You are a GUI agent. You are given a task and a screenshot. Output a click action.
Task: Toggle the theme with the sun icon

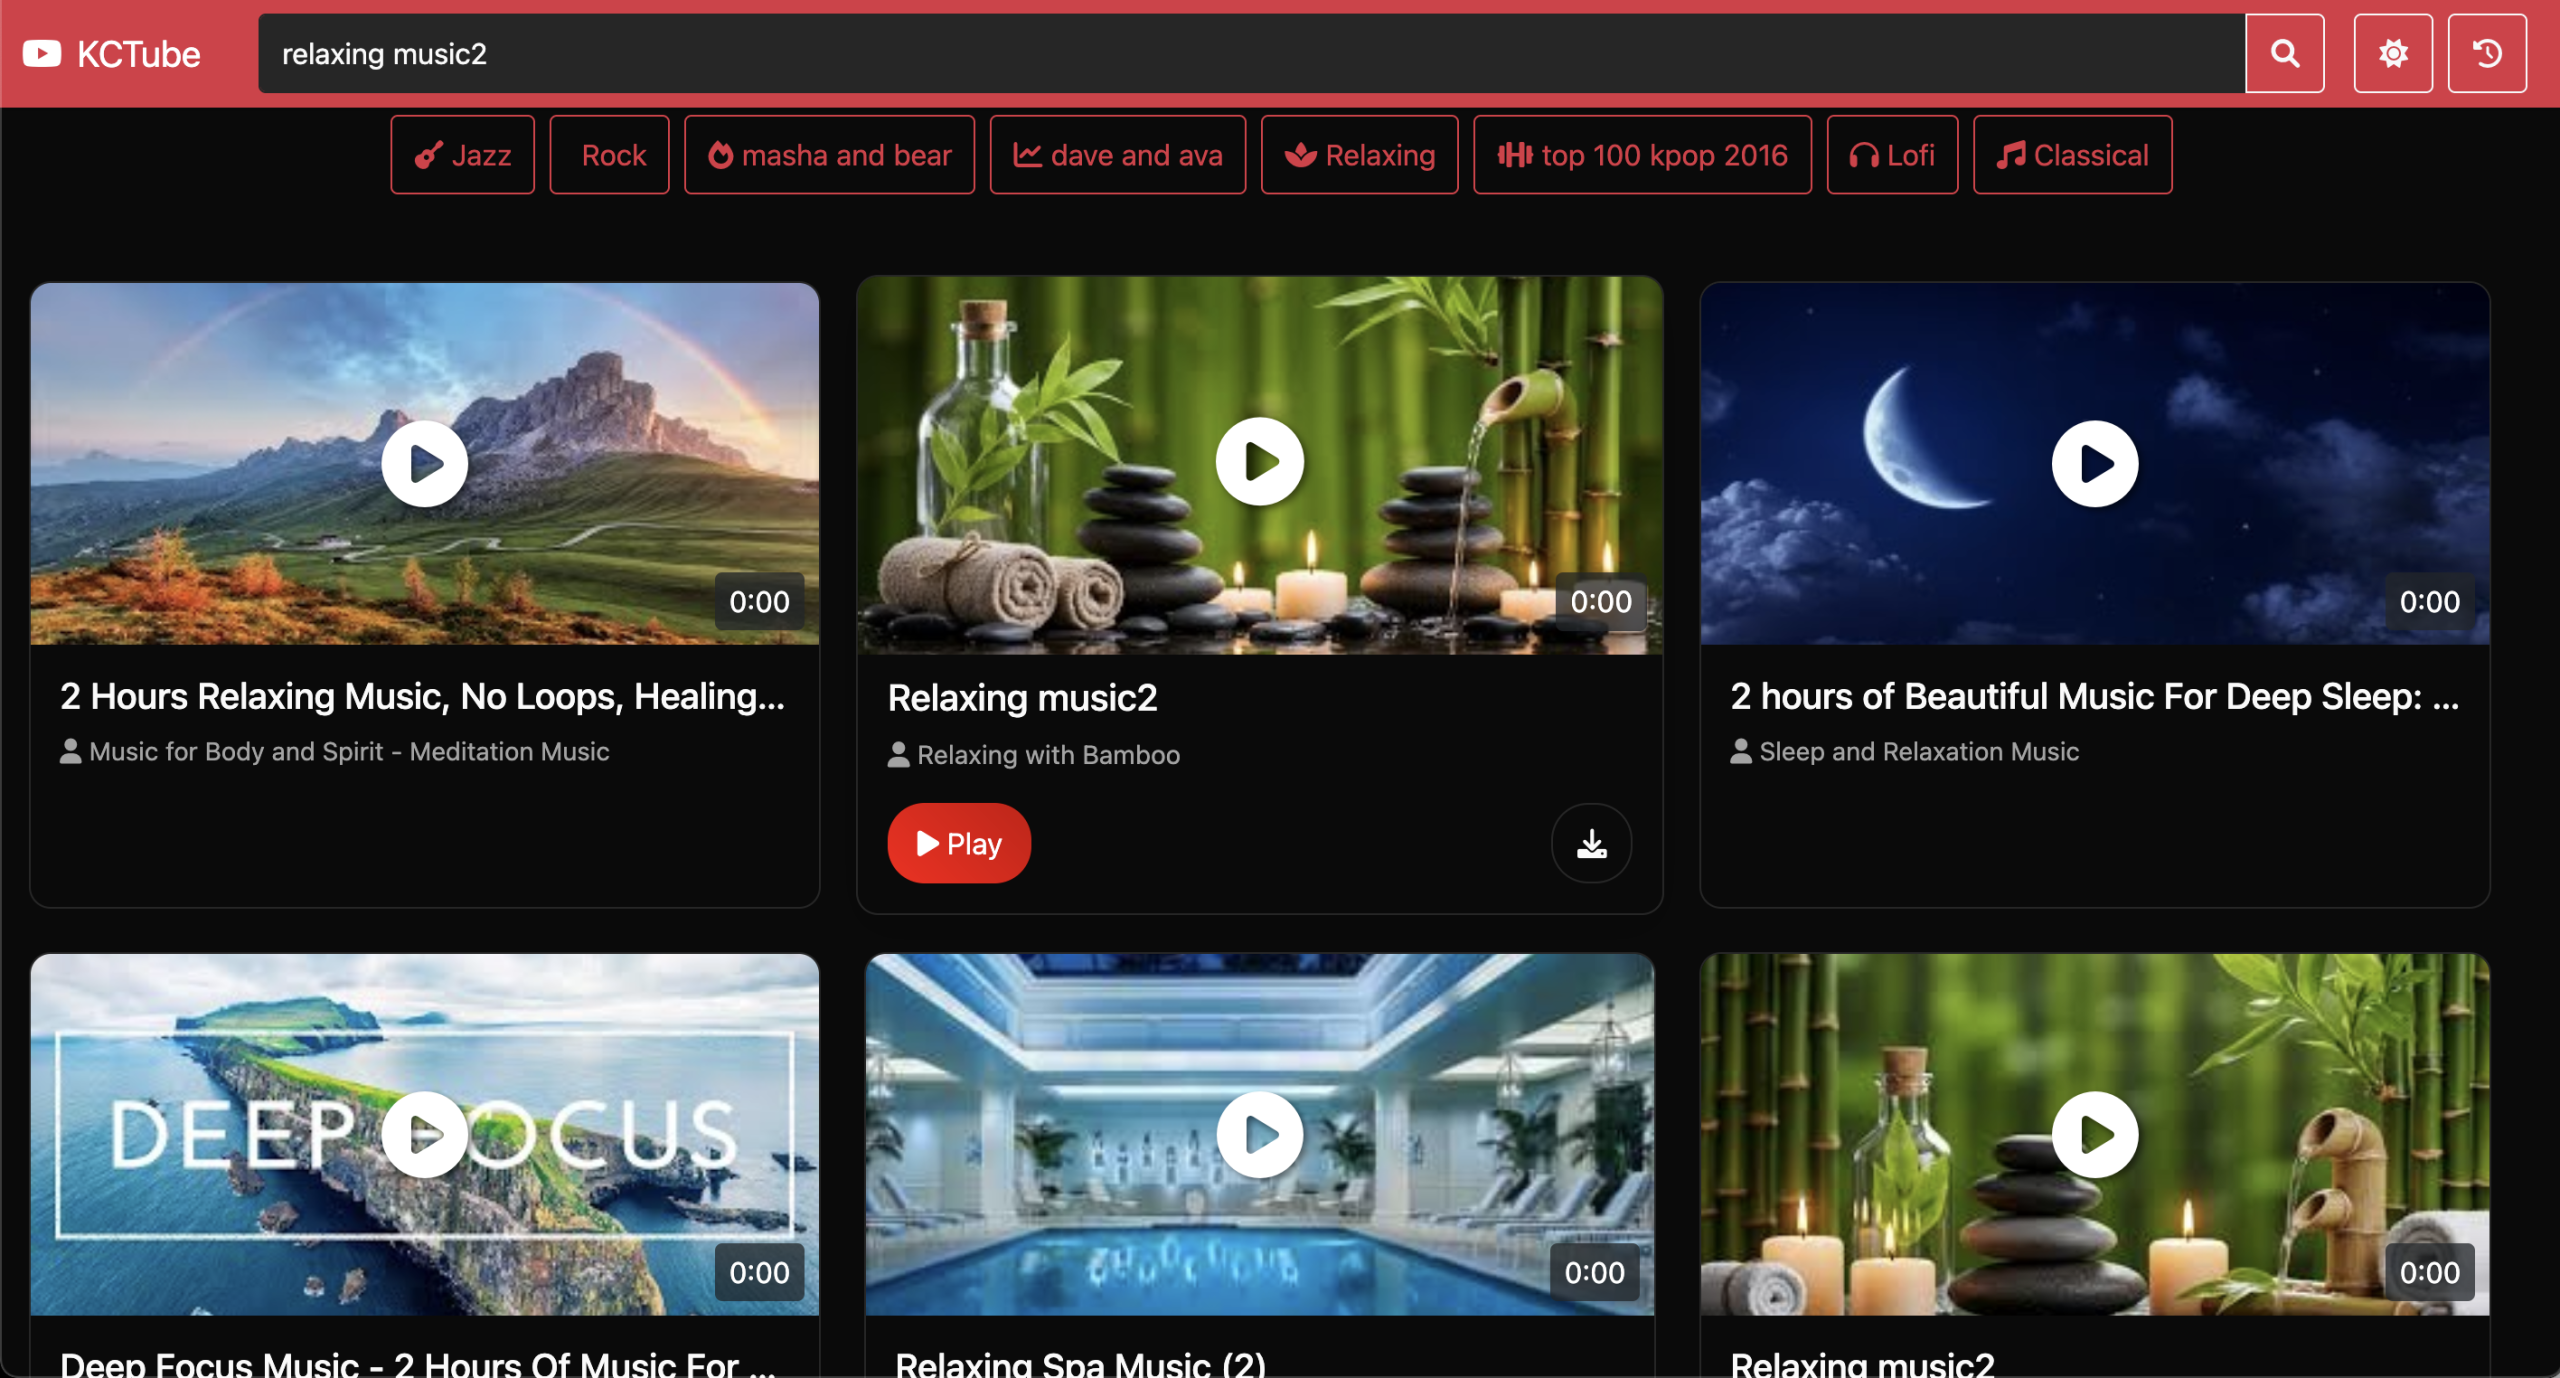click(x=2393, y=53)
